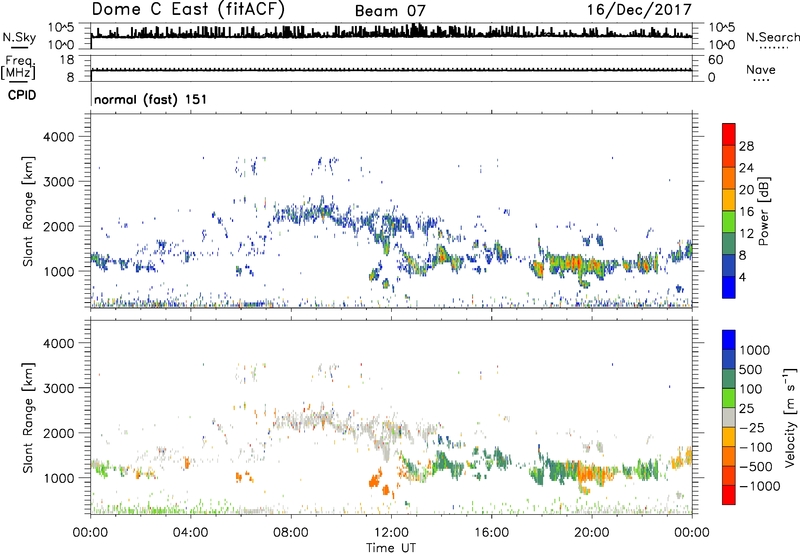Image resolution: width=800 pixels, height=554 pixels.
Task: Click the '4' label on Power colorbar
Action: [742, 278]
